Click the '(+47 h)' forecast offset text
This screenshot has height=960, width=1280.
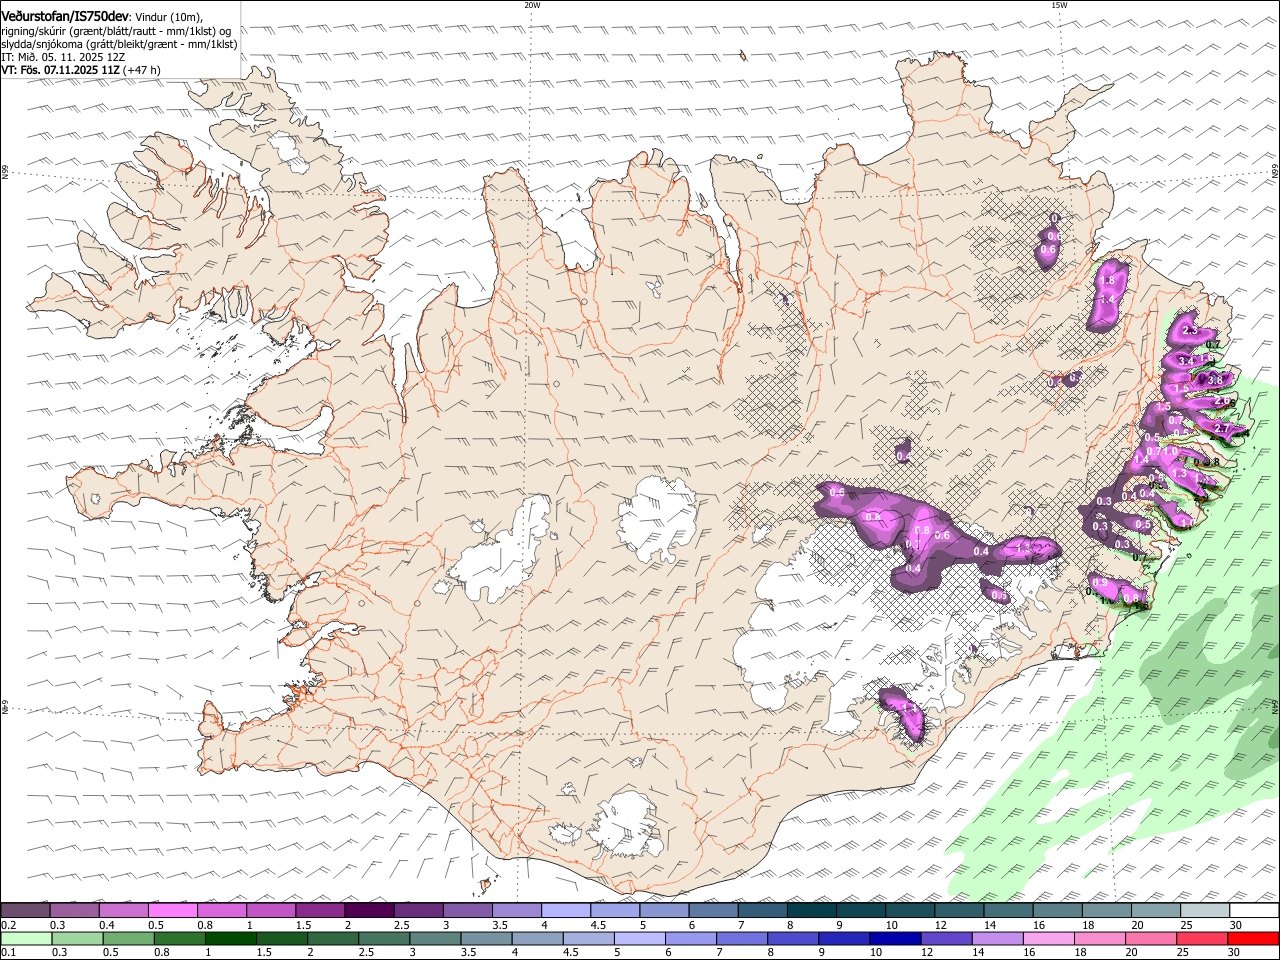140,70
